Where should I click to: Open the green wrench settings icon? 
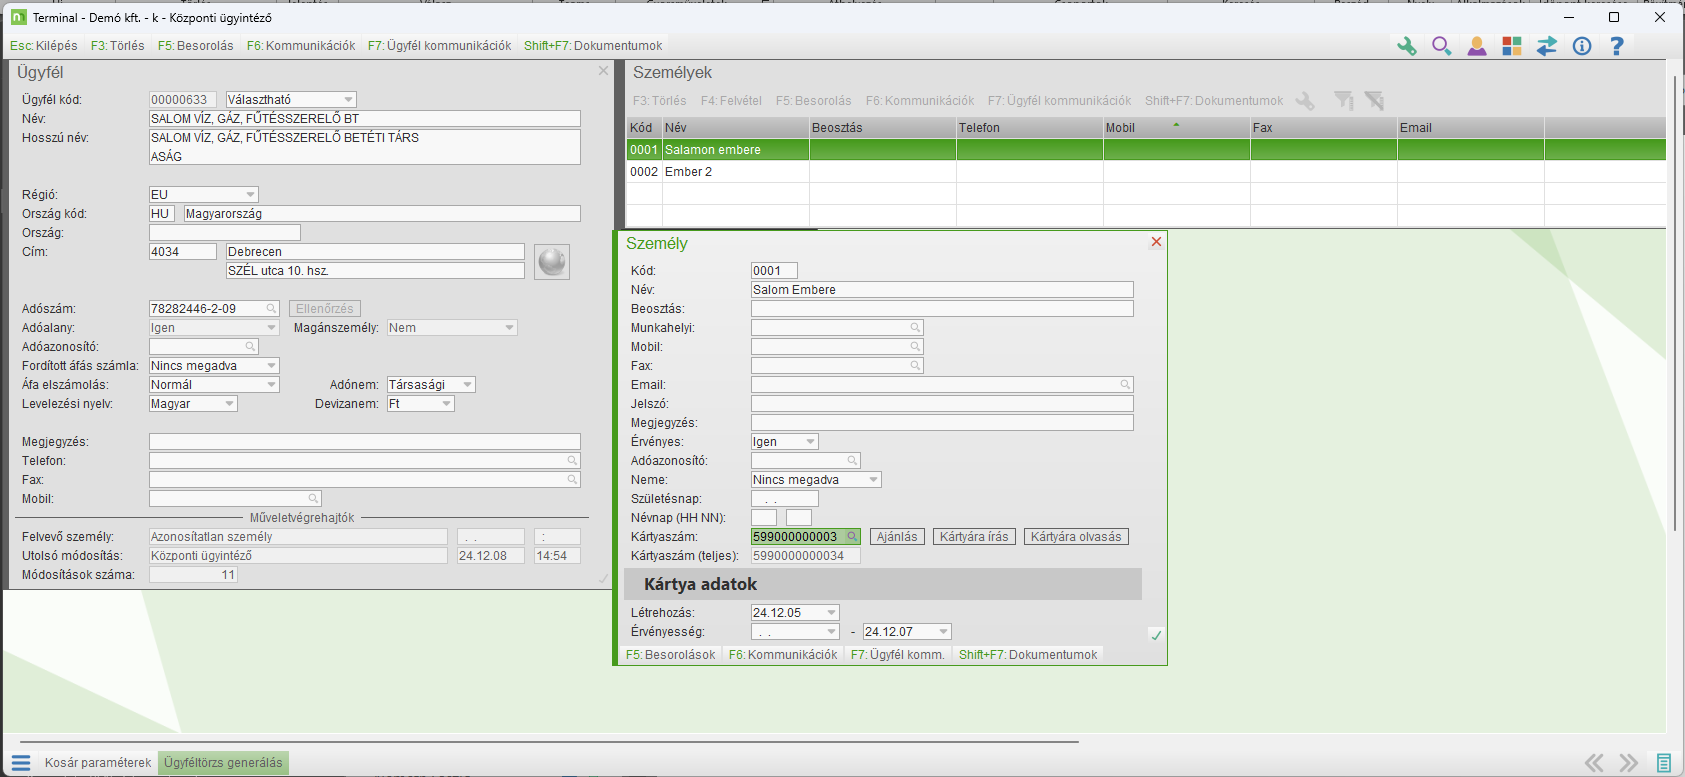pyautogui.click(x=1406, y=46)
